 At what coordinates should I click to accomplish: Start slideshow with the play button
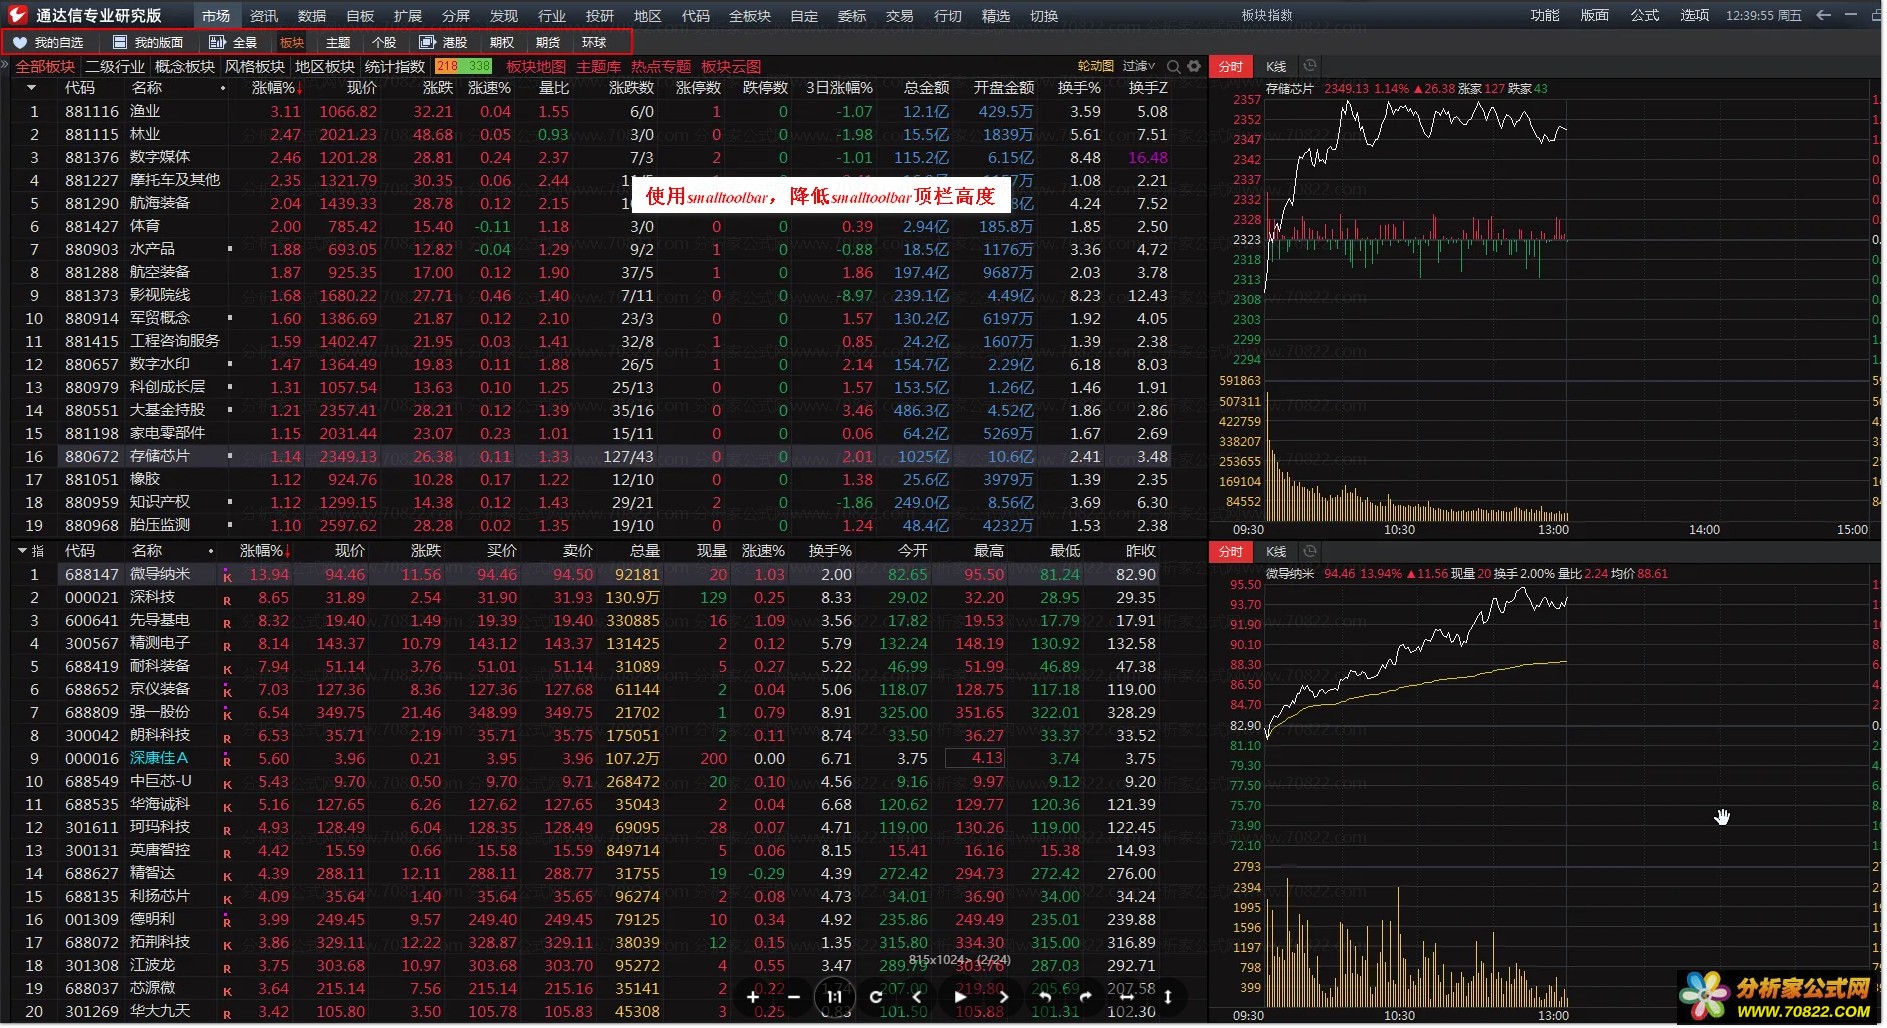pyautogui.click(x=960, y=997)
